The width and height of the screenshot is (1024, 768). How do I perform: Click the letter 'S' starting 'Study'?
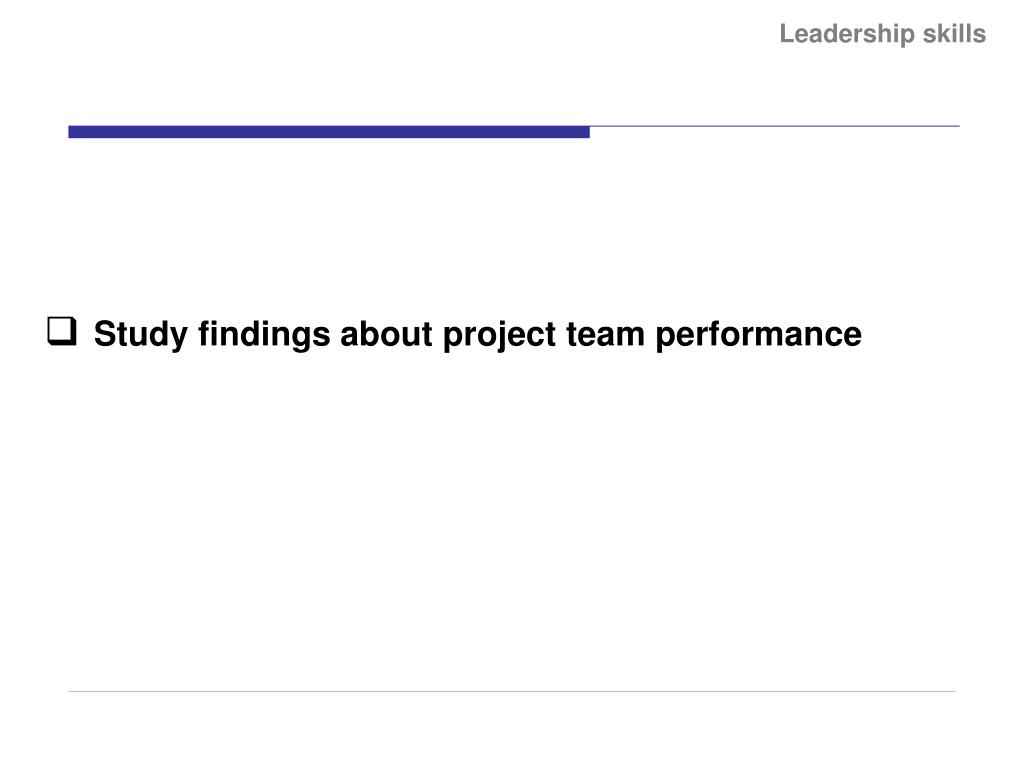point(104,334)
